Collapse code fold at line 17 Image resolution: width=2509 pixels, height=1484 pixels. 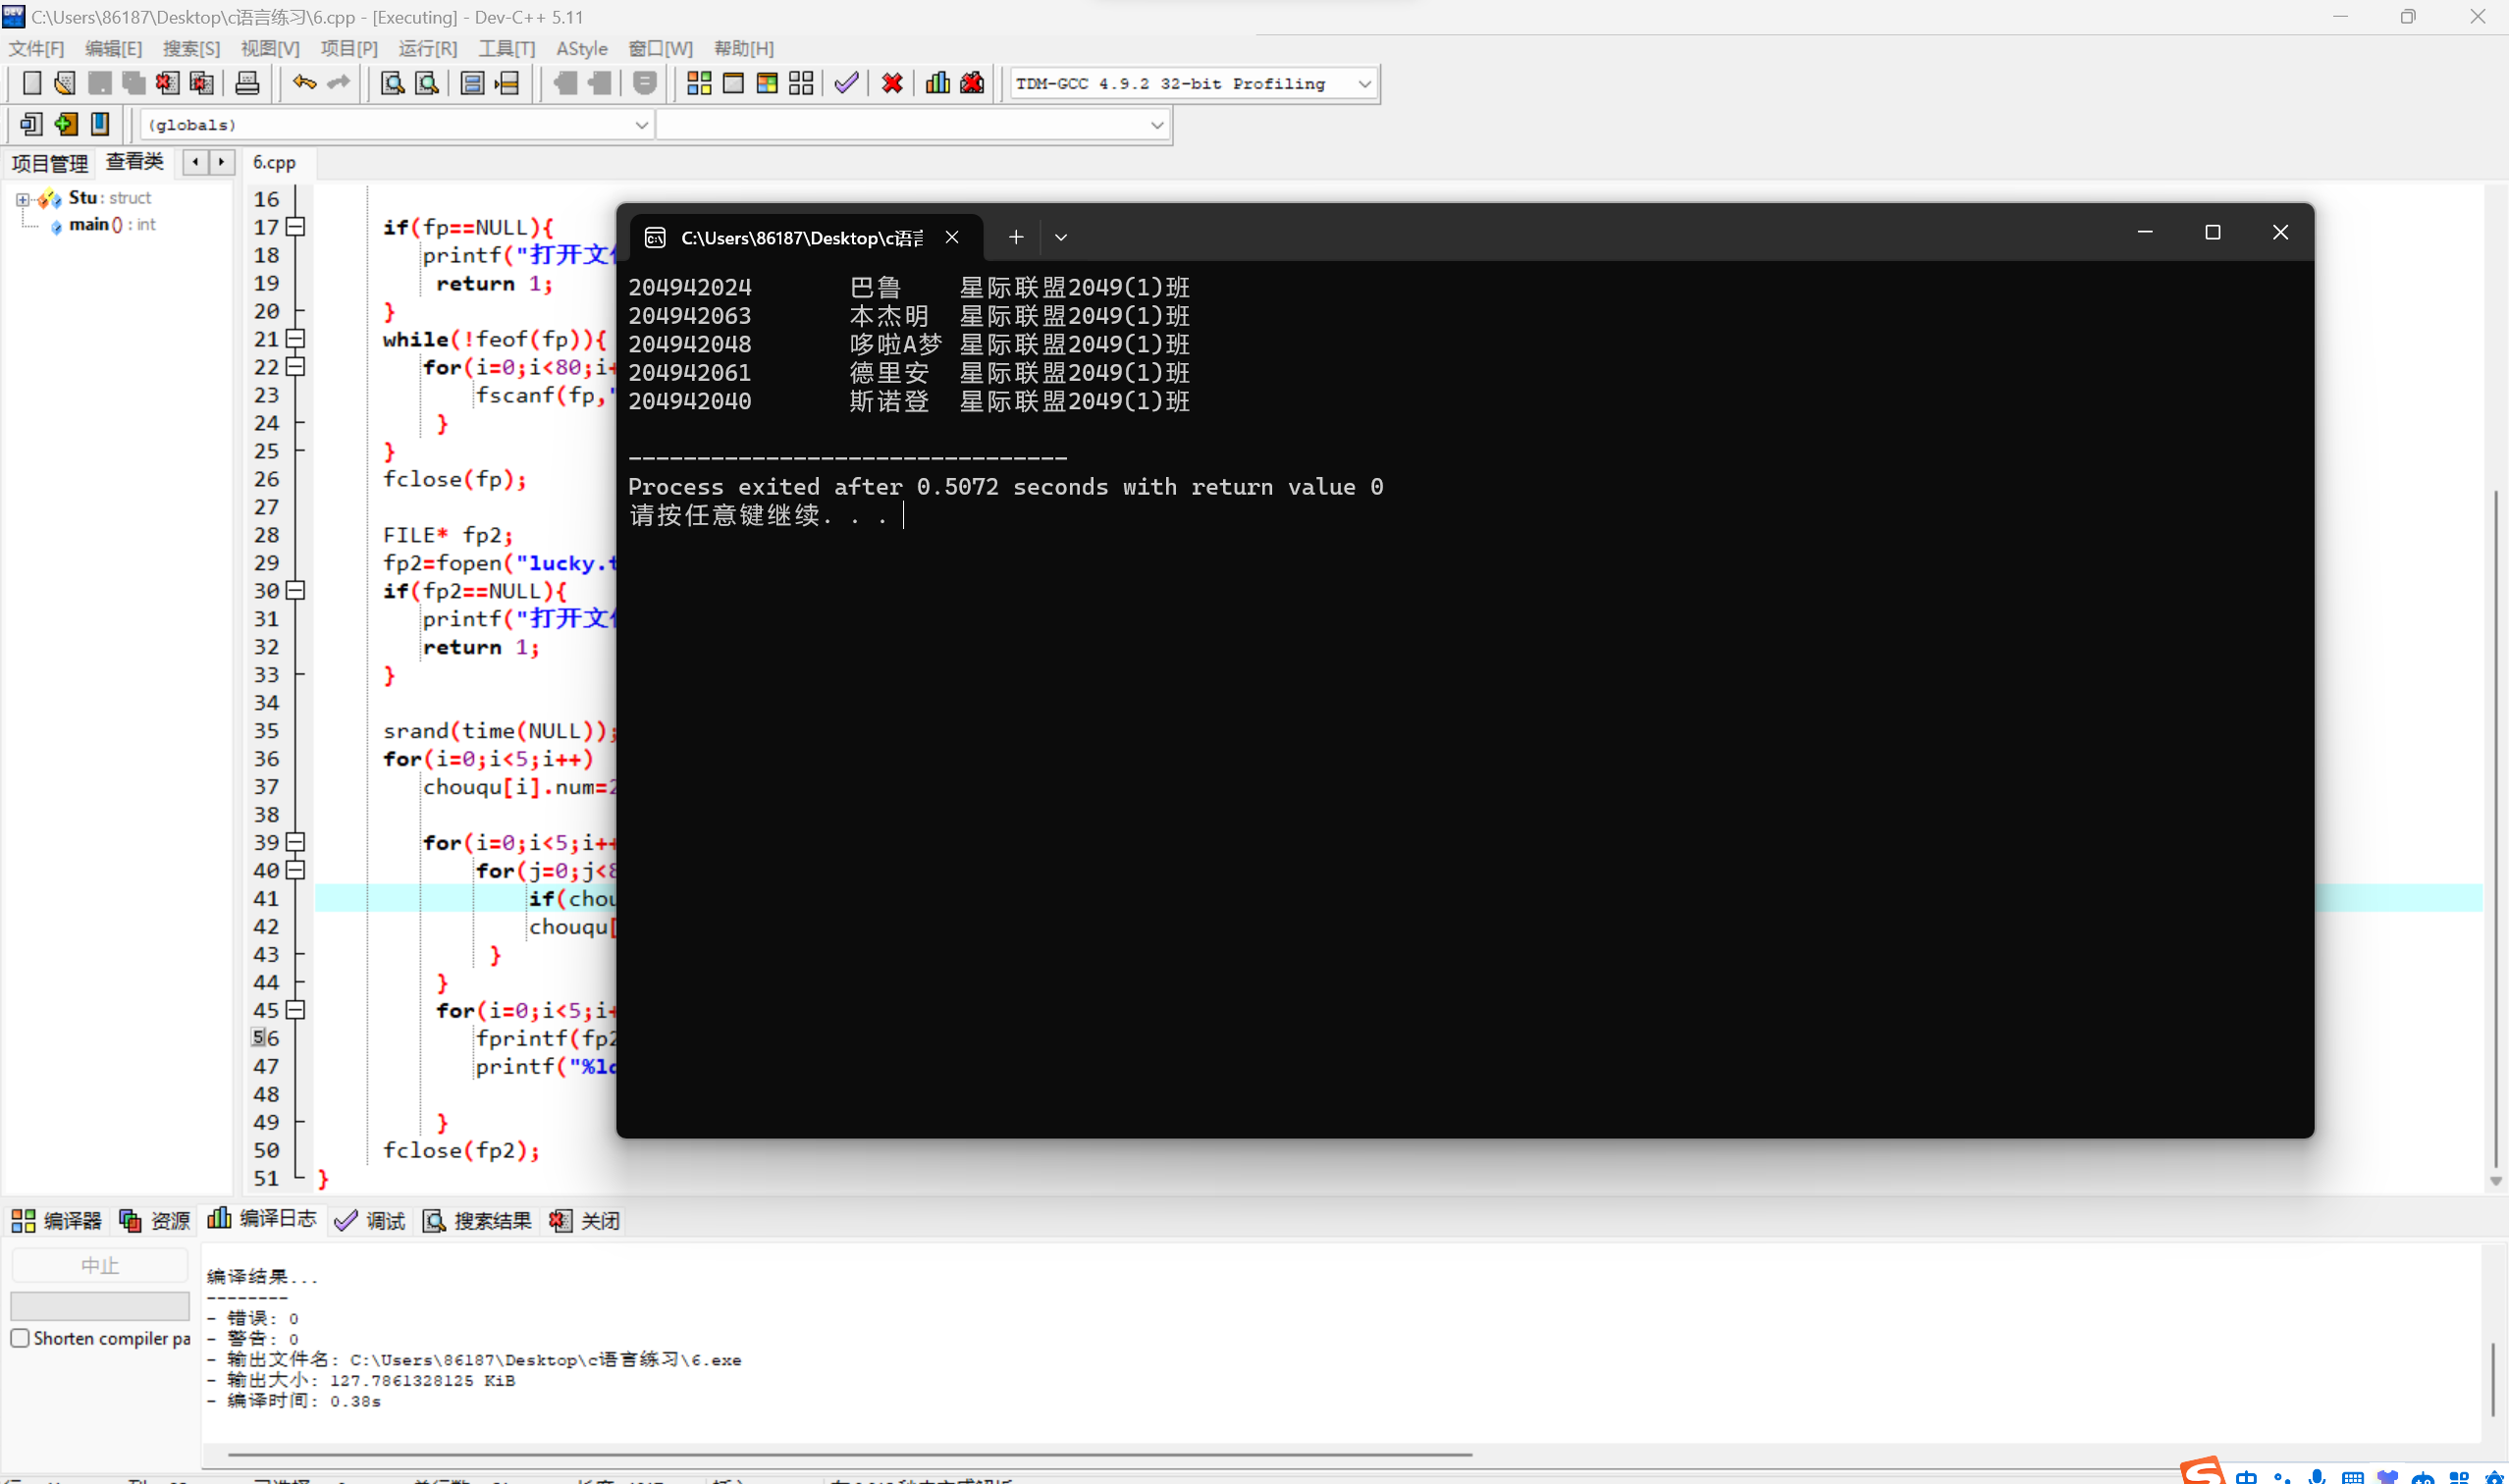click(x=295, y=227)
